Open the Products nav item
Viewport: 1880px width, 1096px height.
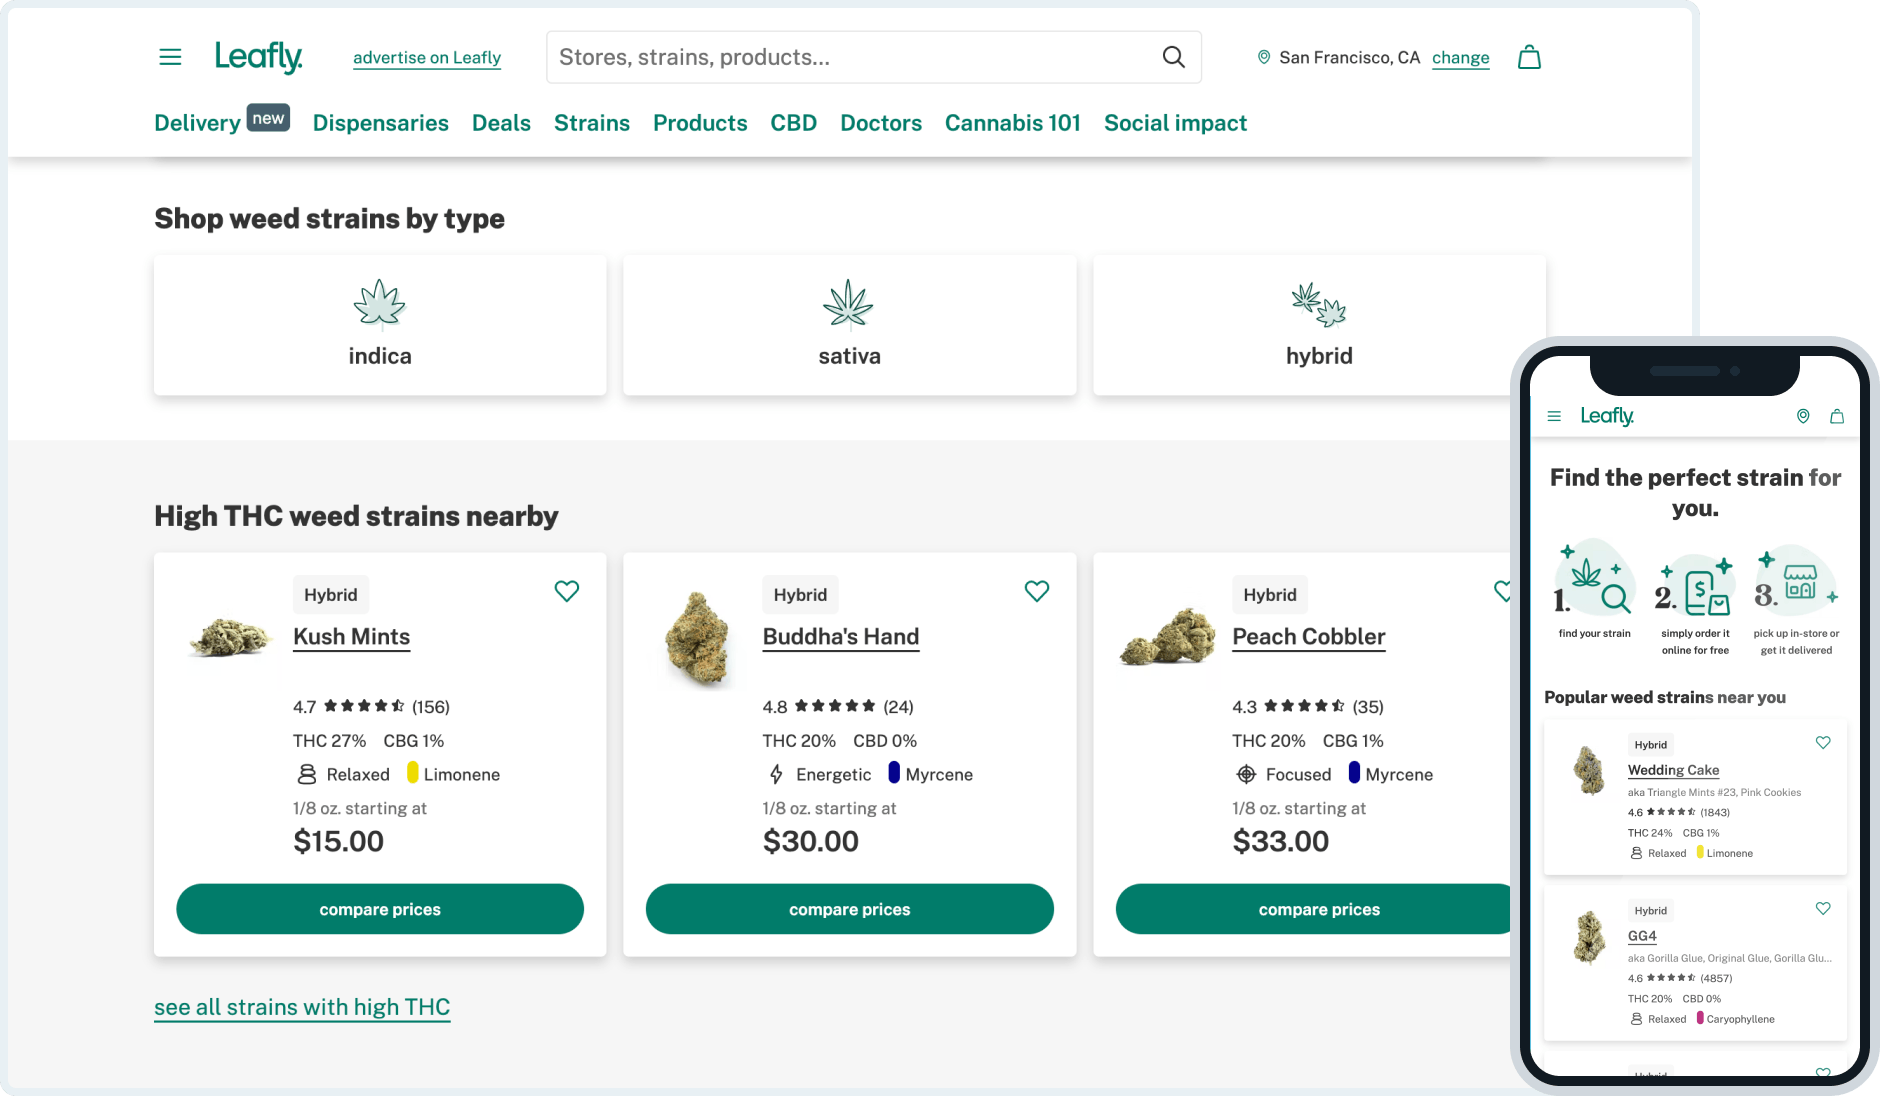coord(700,123)
